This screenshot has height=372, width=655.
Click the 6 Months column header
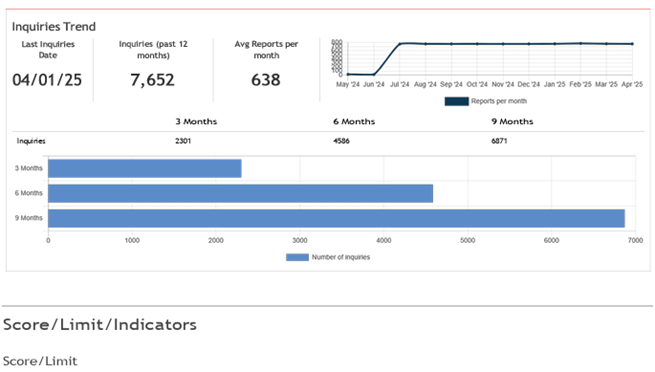354,121
